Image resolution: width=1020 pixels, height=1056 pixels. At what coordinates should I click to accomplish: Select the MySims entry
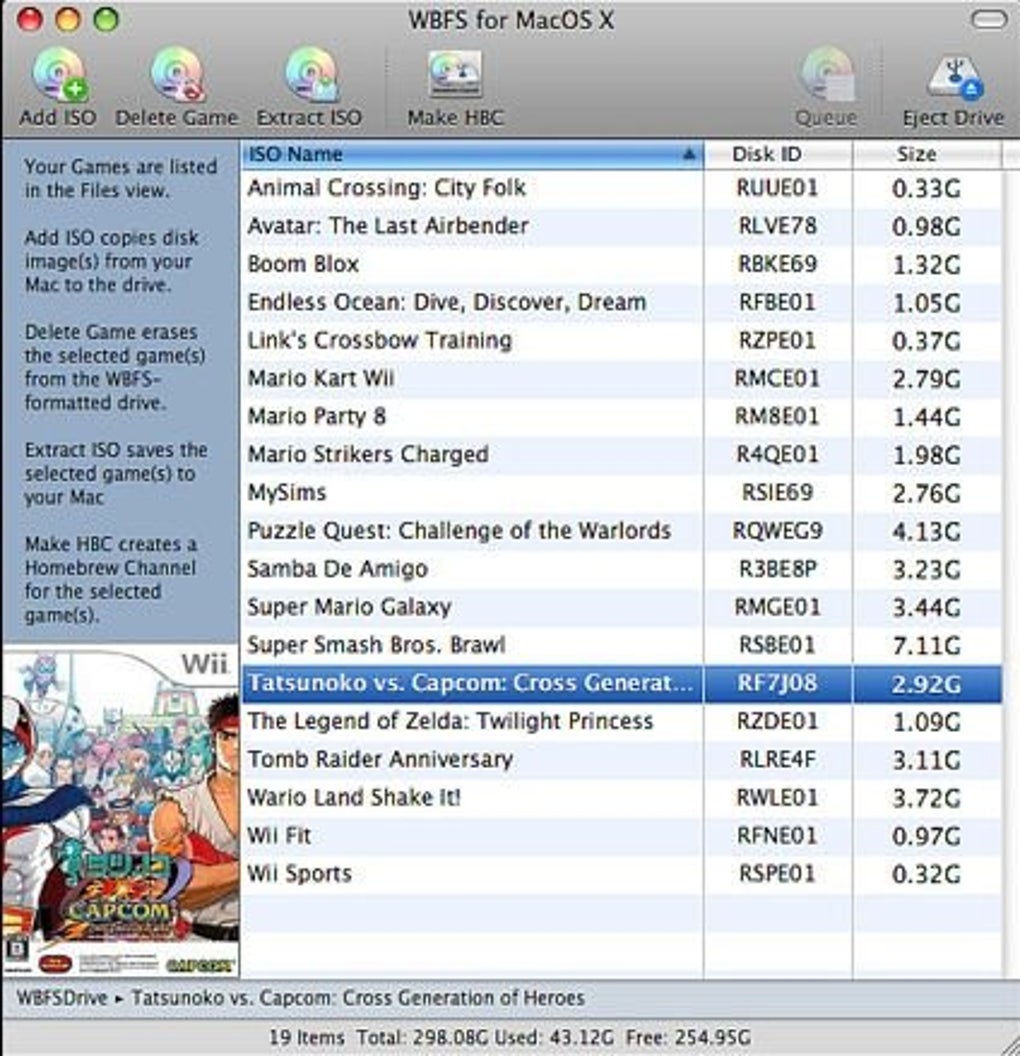[x=621, y=493]
